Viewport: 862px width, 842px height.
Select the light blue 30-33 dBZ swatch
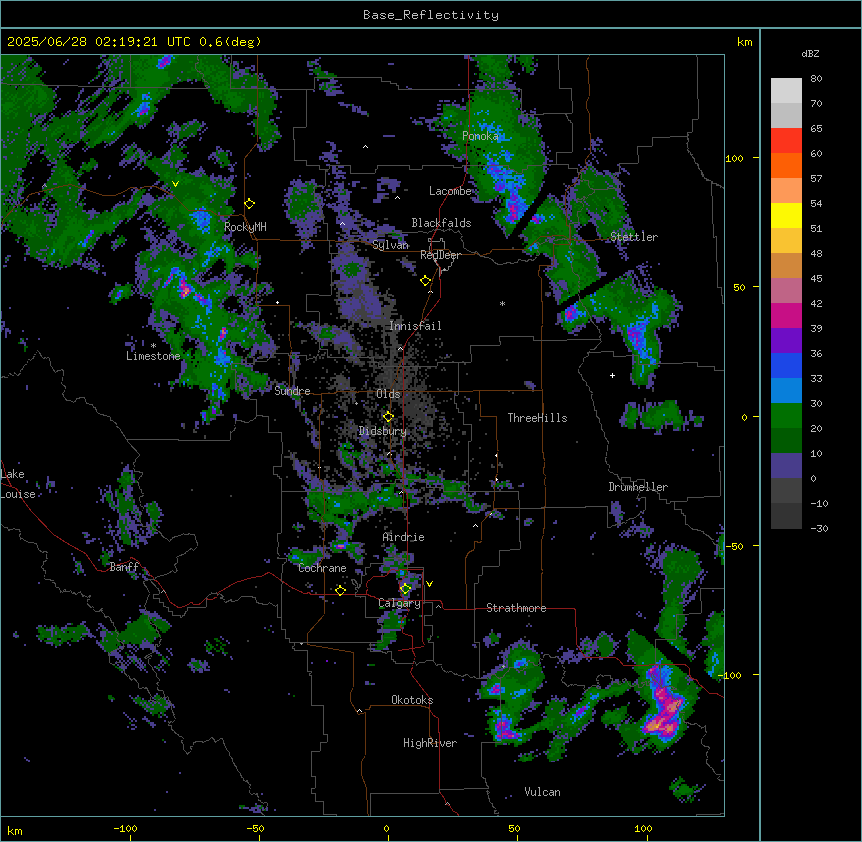(x=786, y=391)
